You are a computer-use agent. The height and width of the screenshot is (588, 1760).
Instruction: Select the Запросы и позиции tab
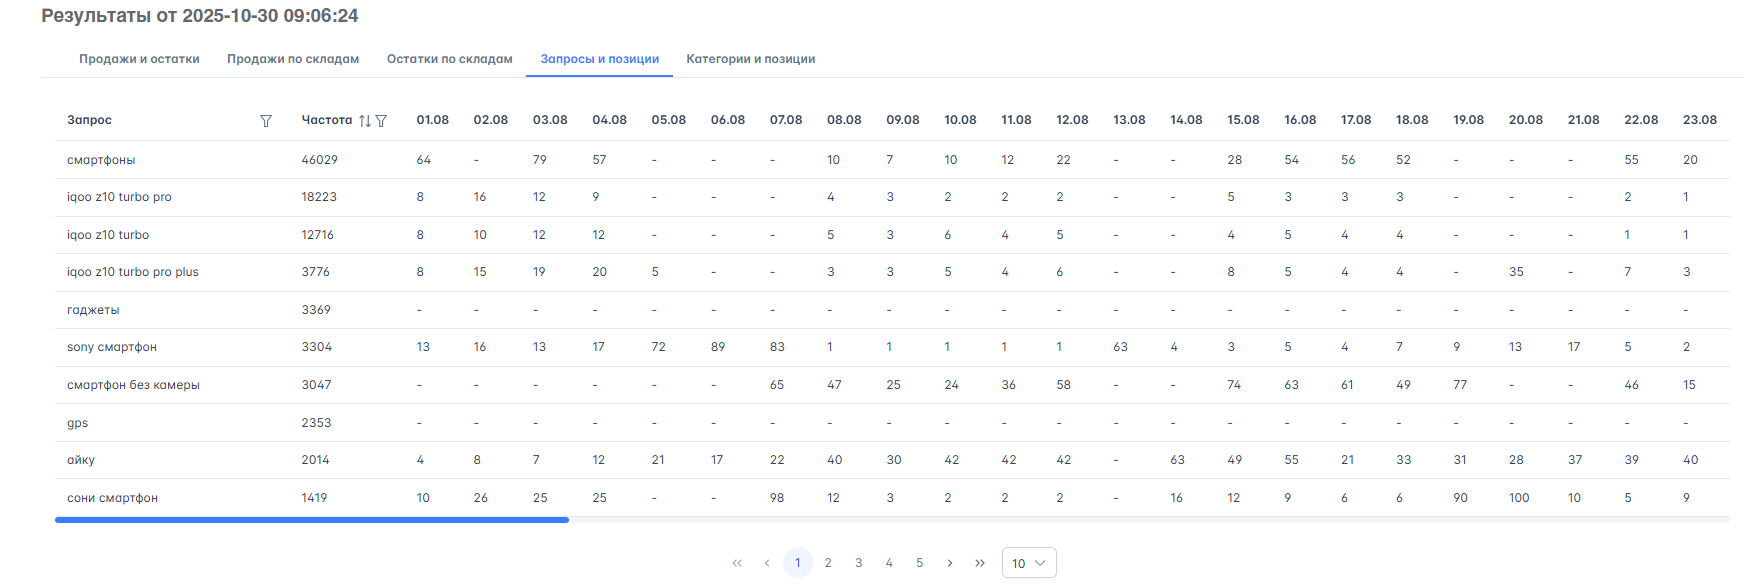coord(600,59)
